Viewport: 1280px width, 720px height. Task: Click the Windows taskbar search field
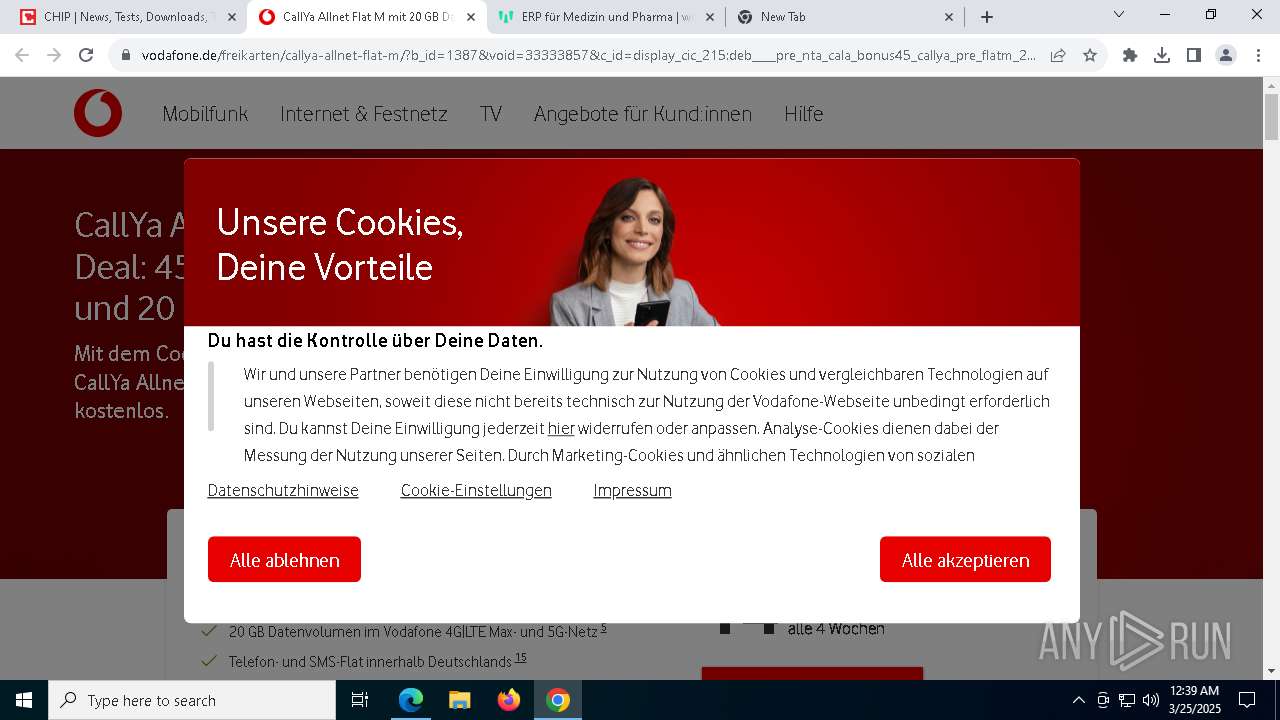(192, 700)
